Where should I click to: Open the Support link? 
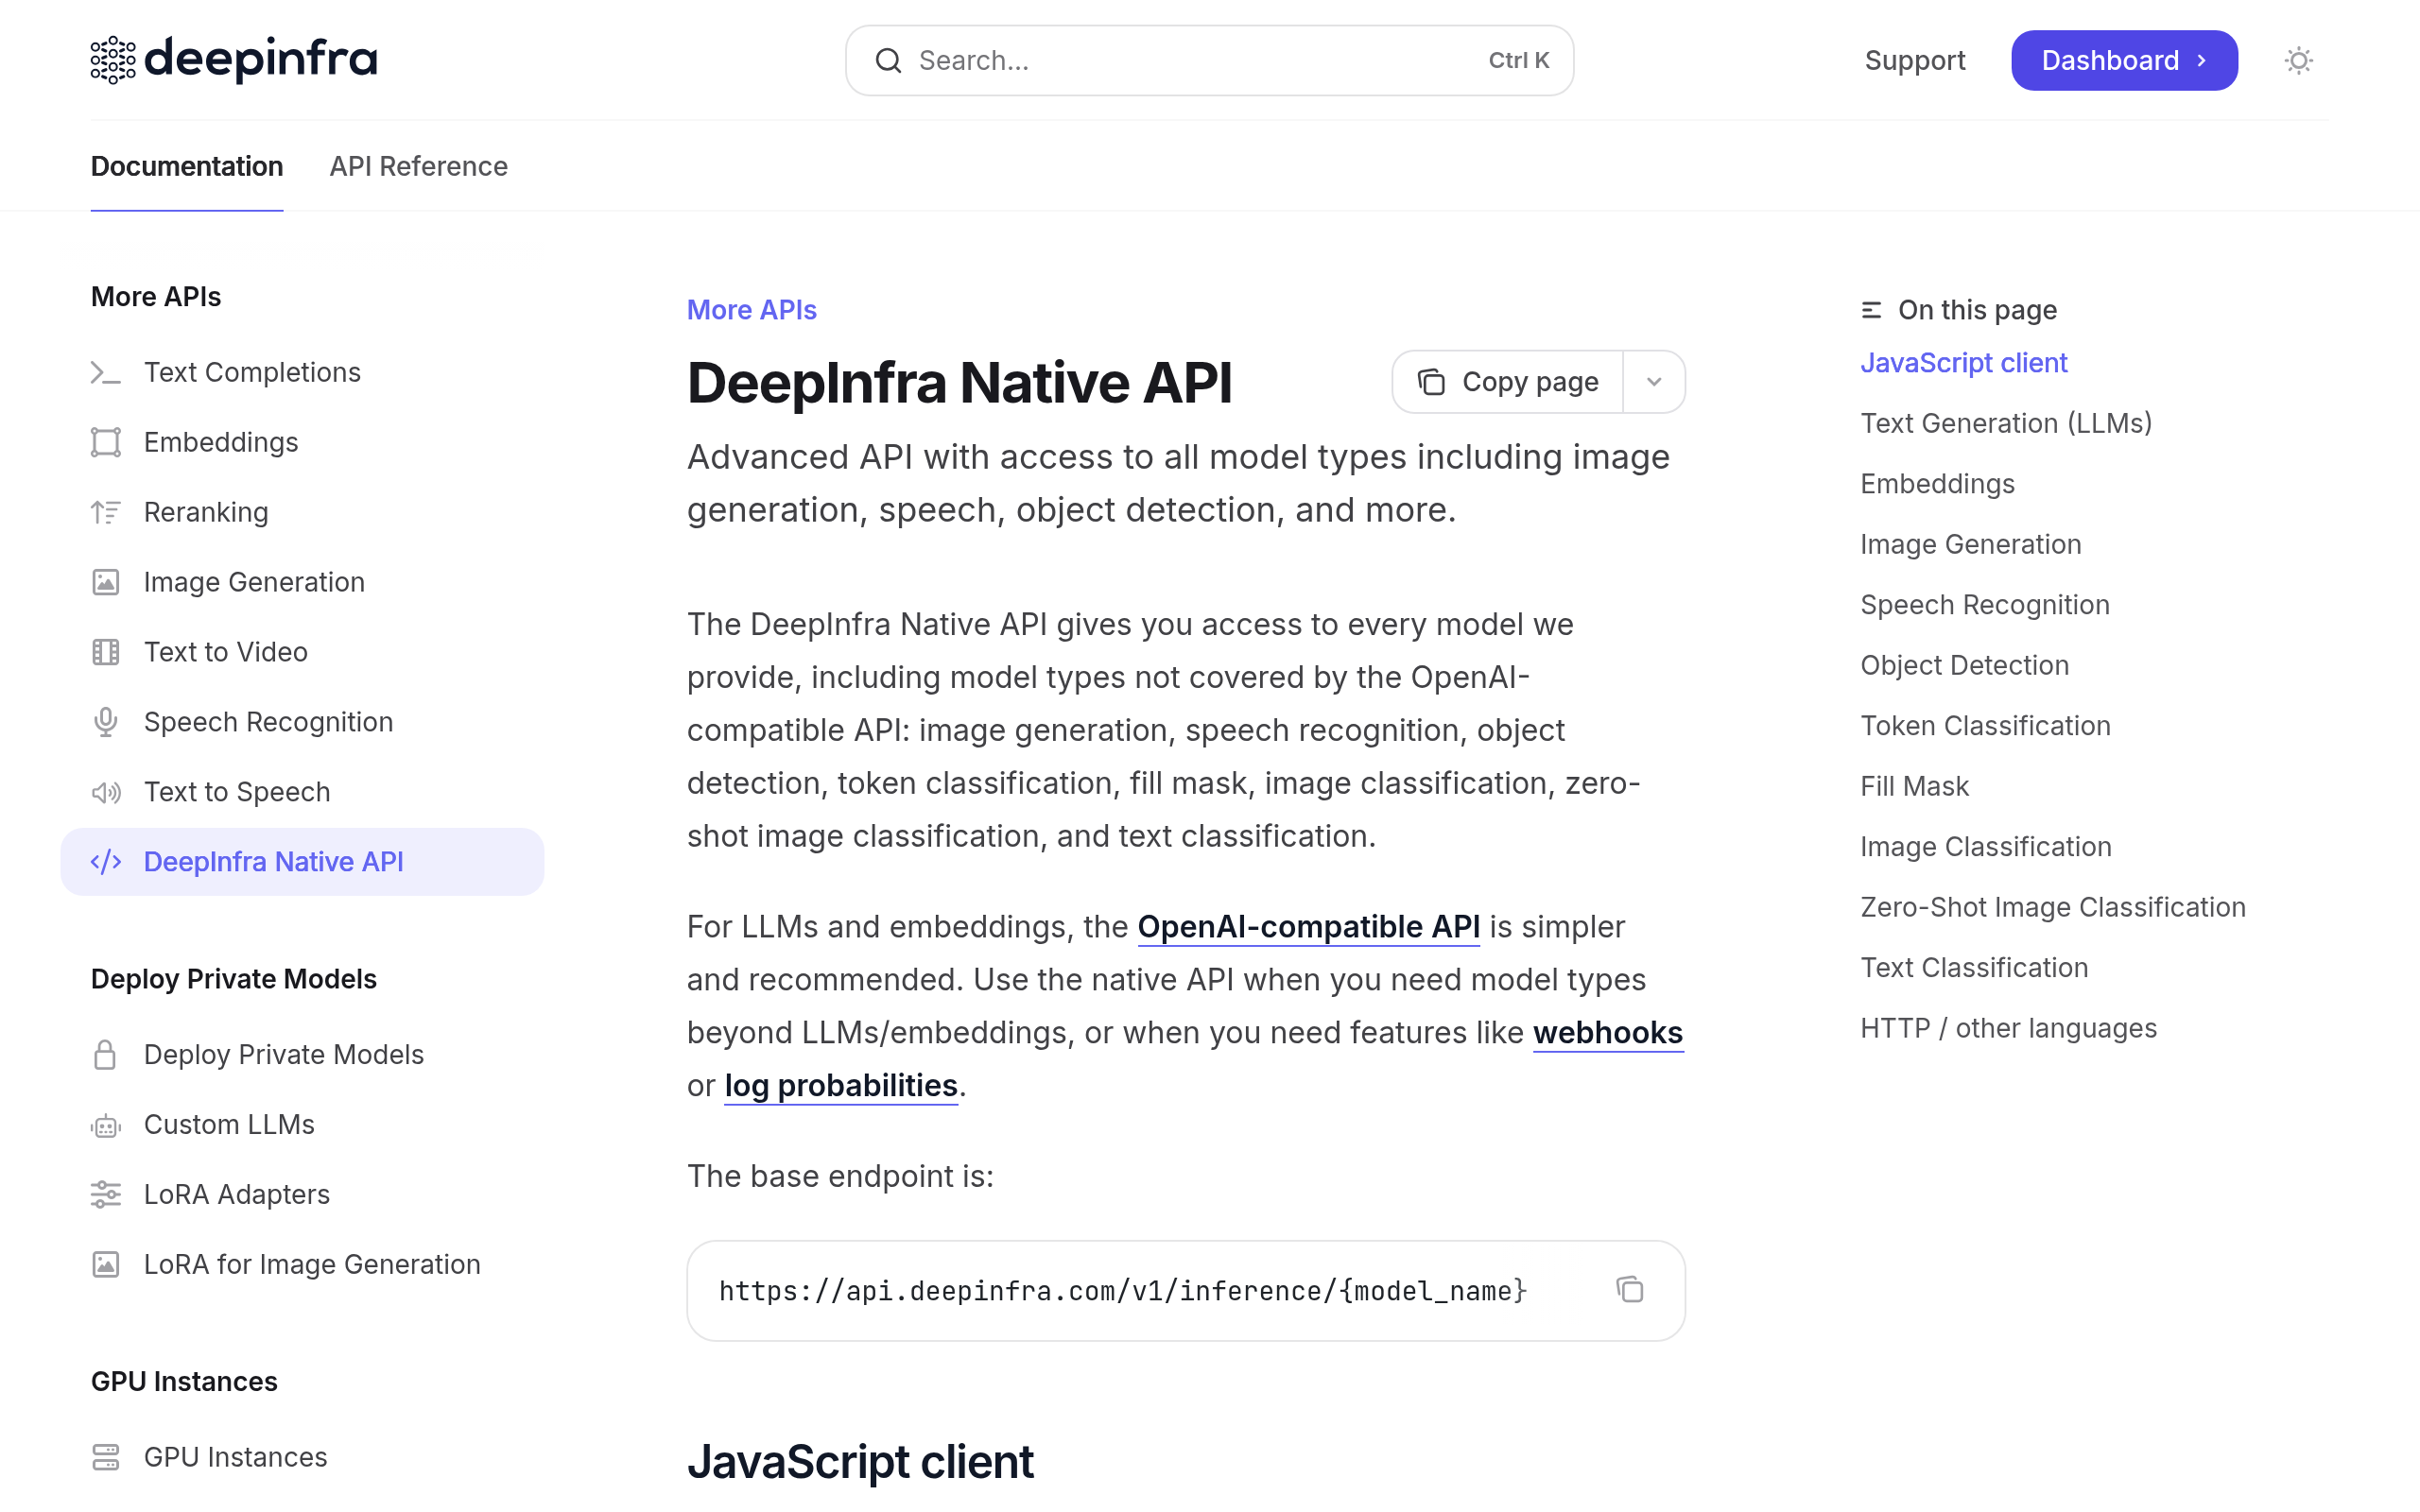1915,60
